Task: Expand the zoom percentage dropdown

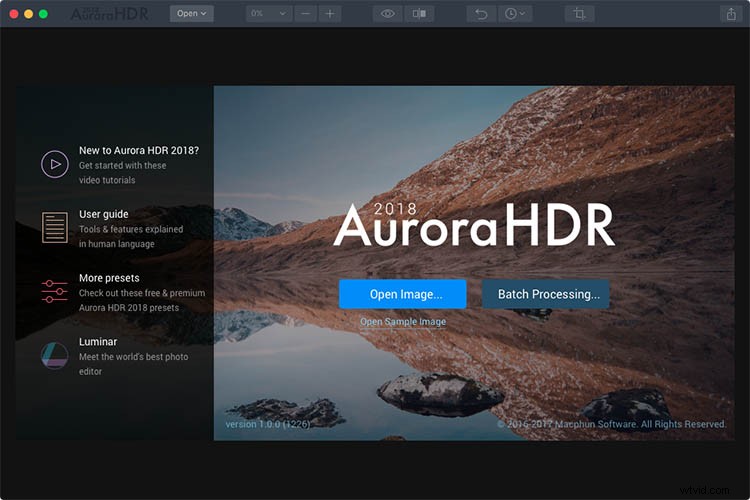Action: (269, 13)
